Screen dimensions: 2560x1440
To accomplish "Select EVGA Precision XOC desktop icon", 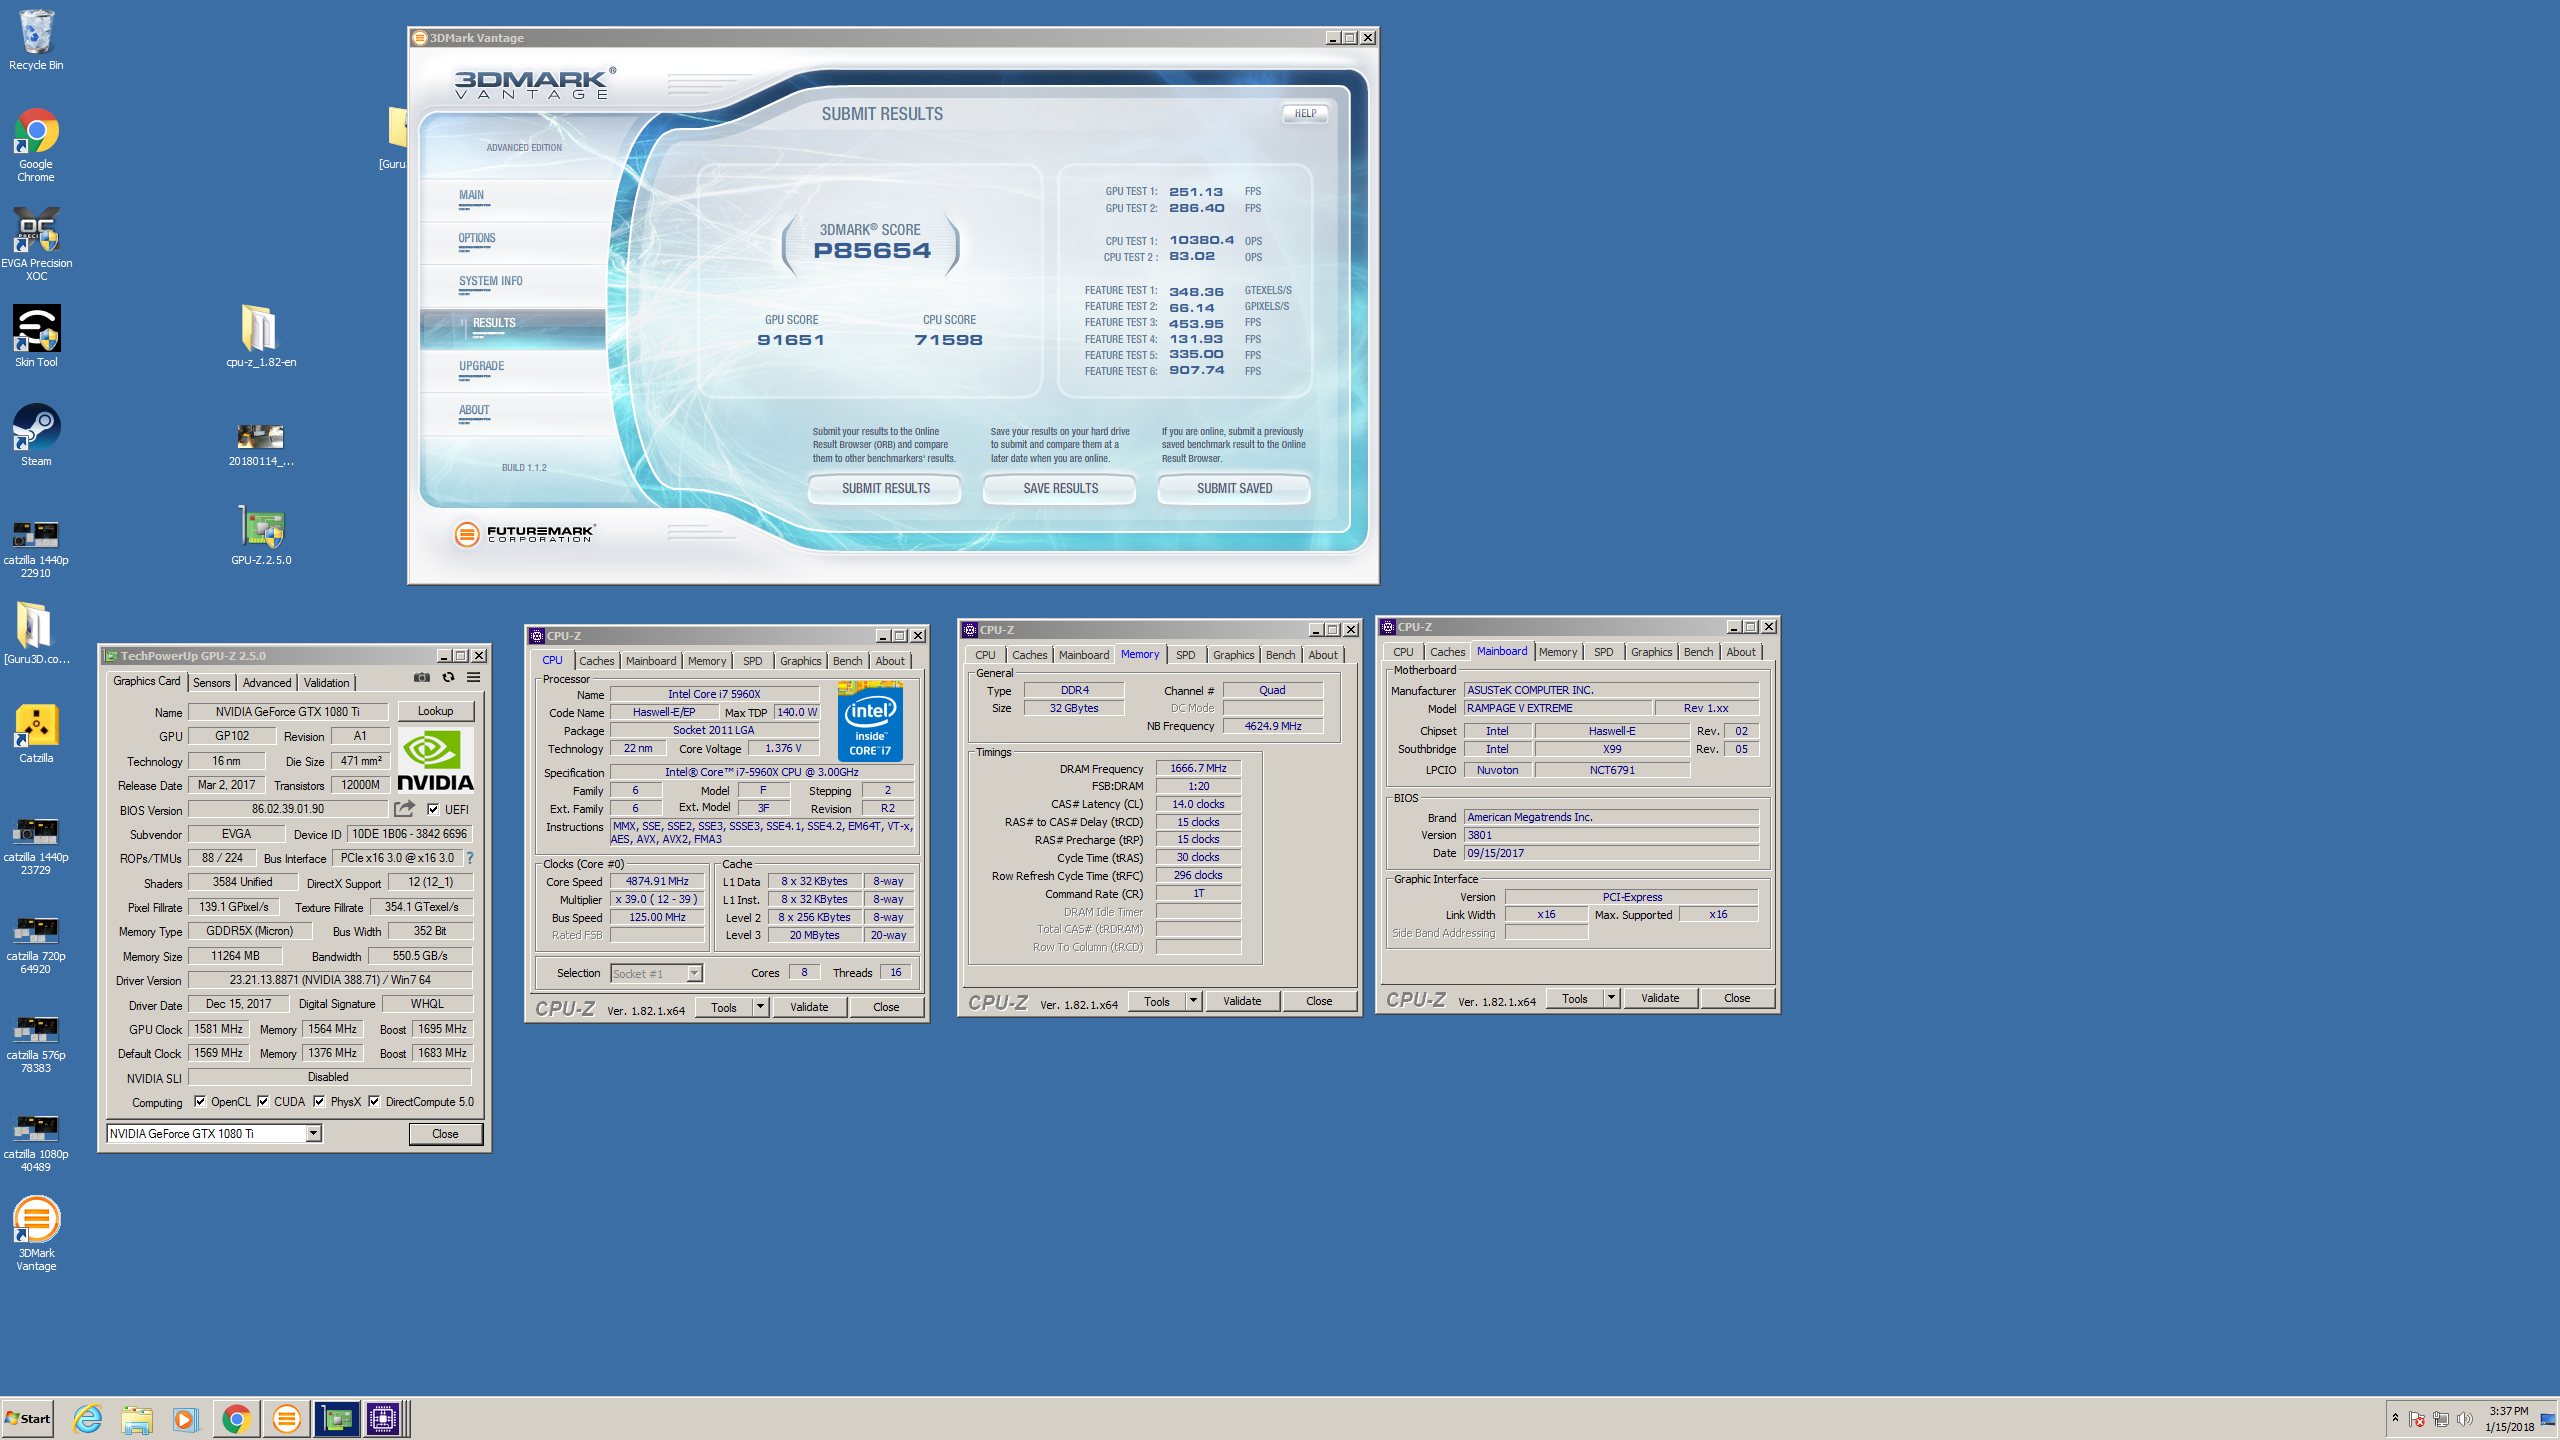I will click(36, 243).
